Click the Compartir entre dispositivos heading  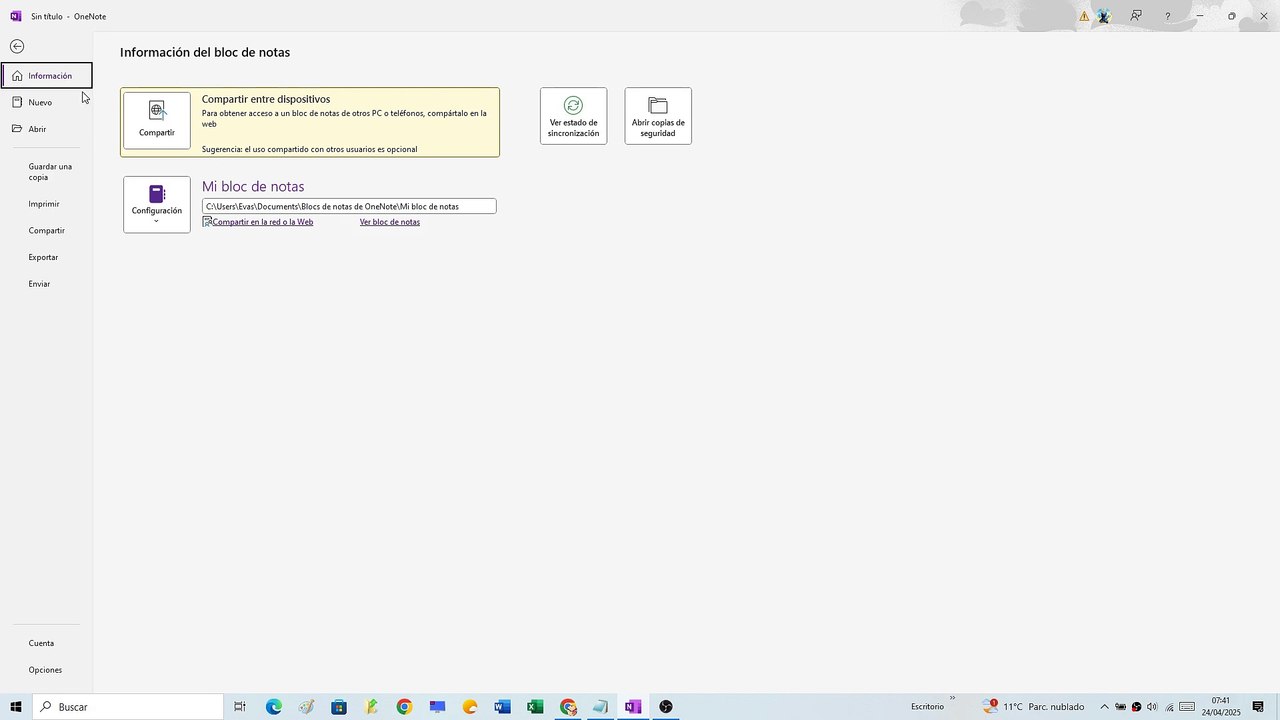click(x=266, y=99)
